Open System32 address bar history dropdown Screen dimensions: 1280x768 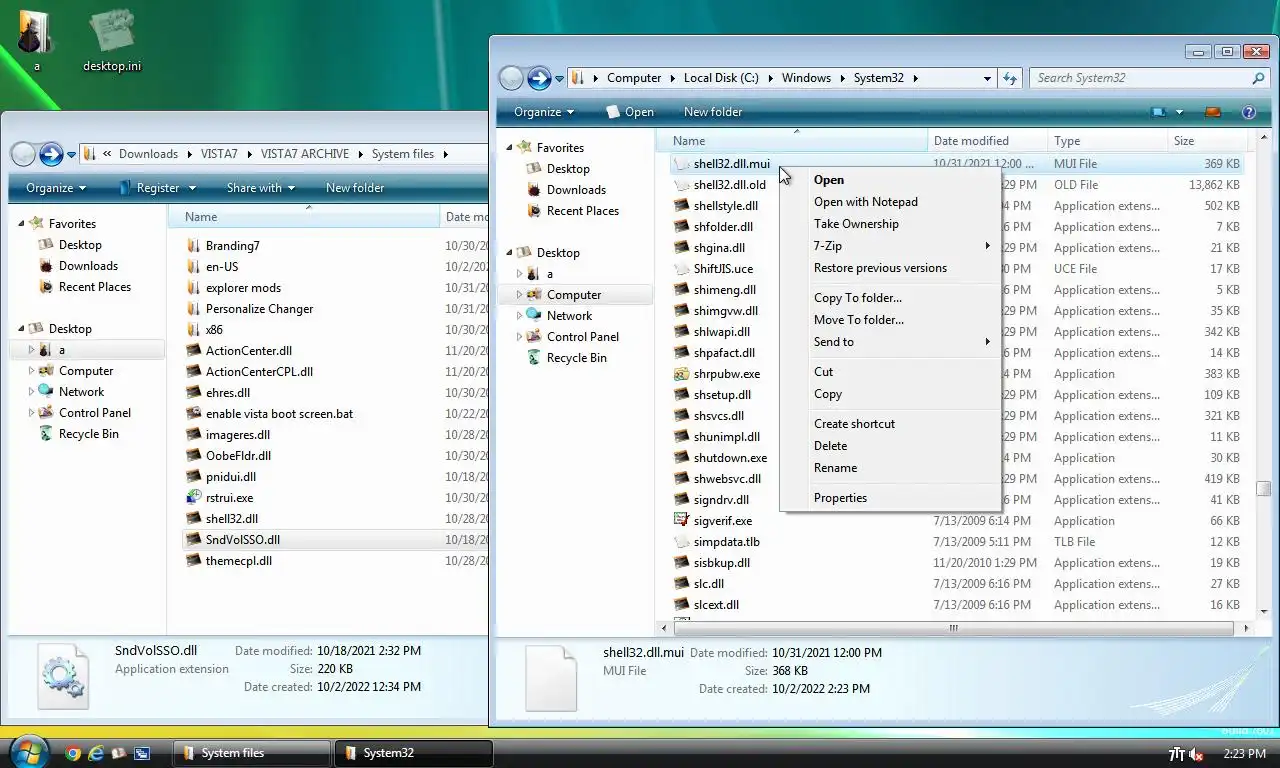[x=987, y=78]
